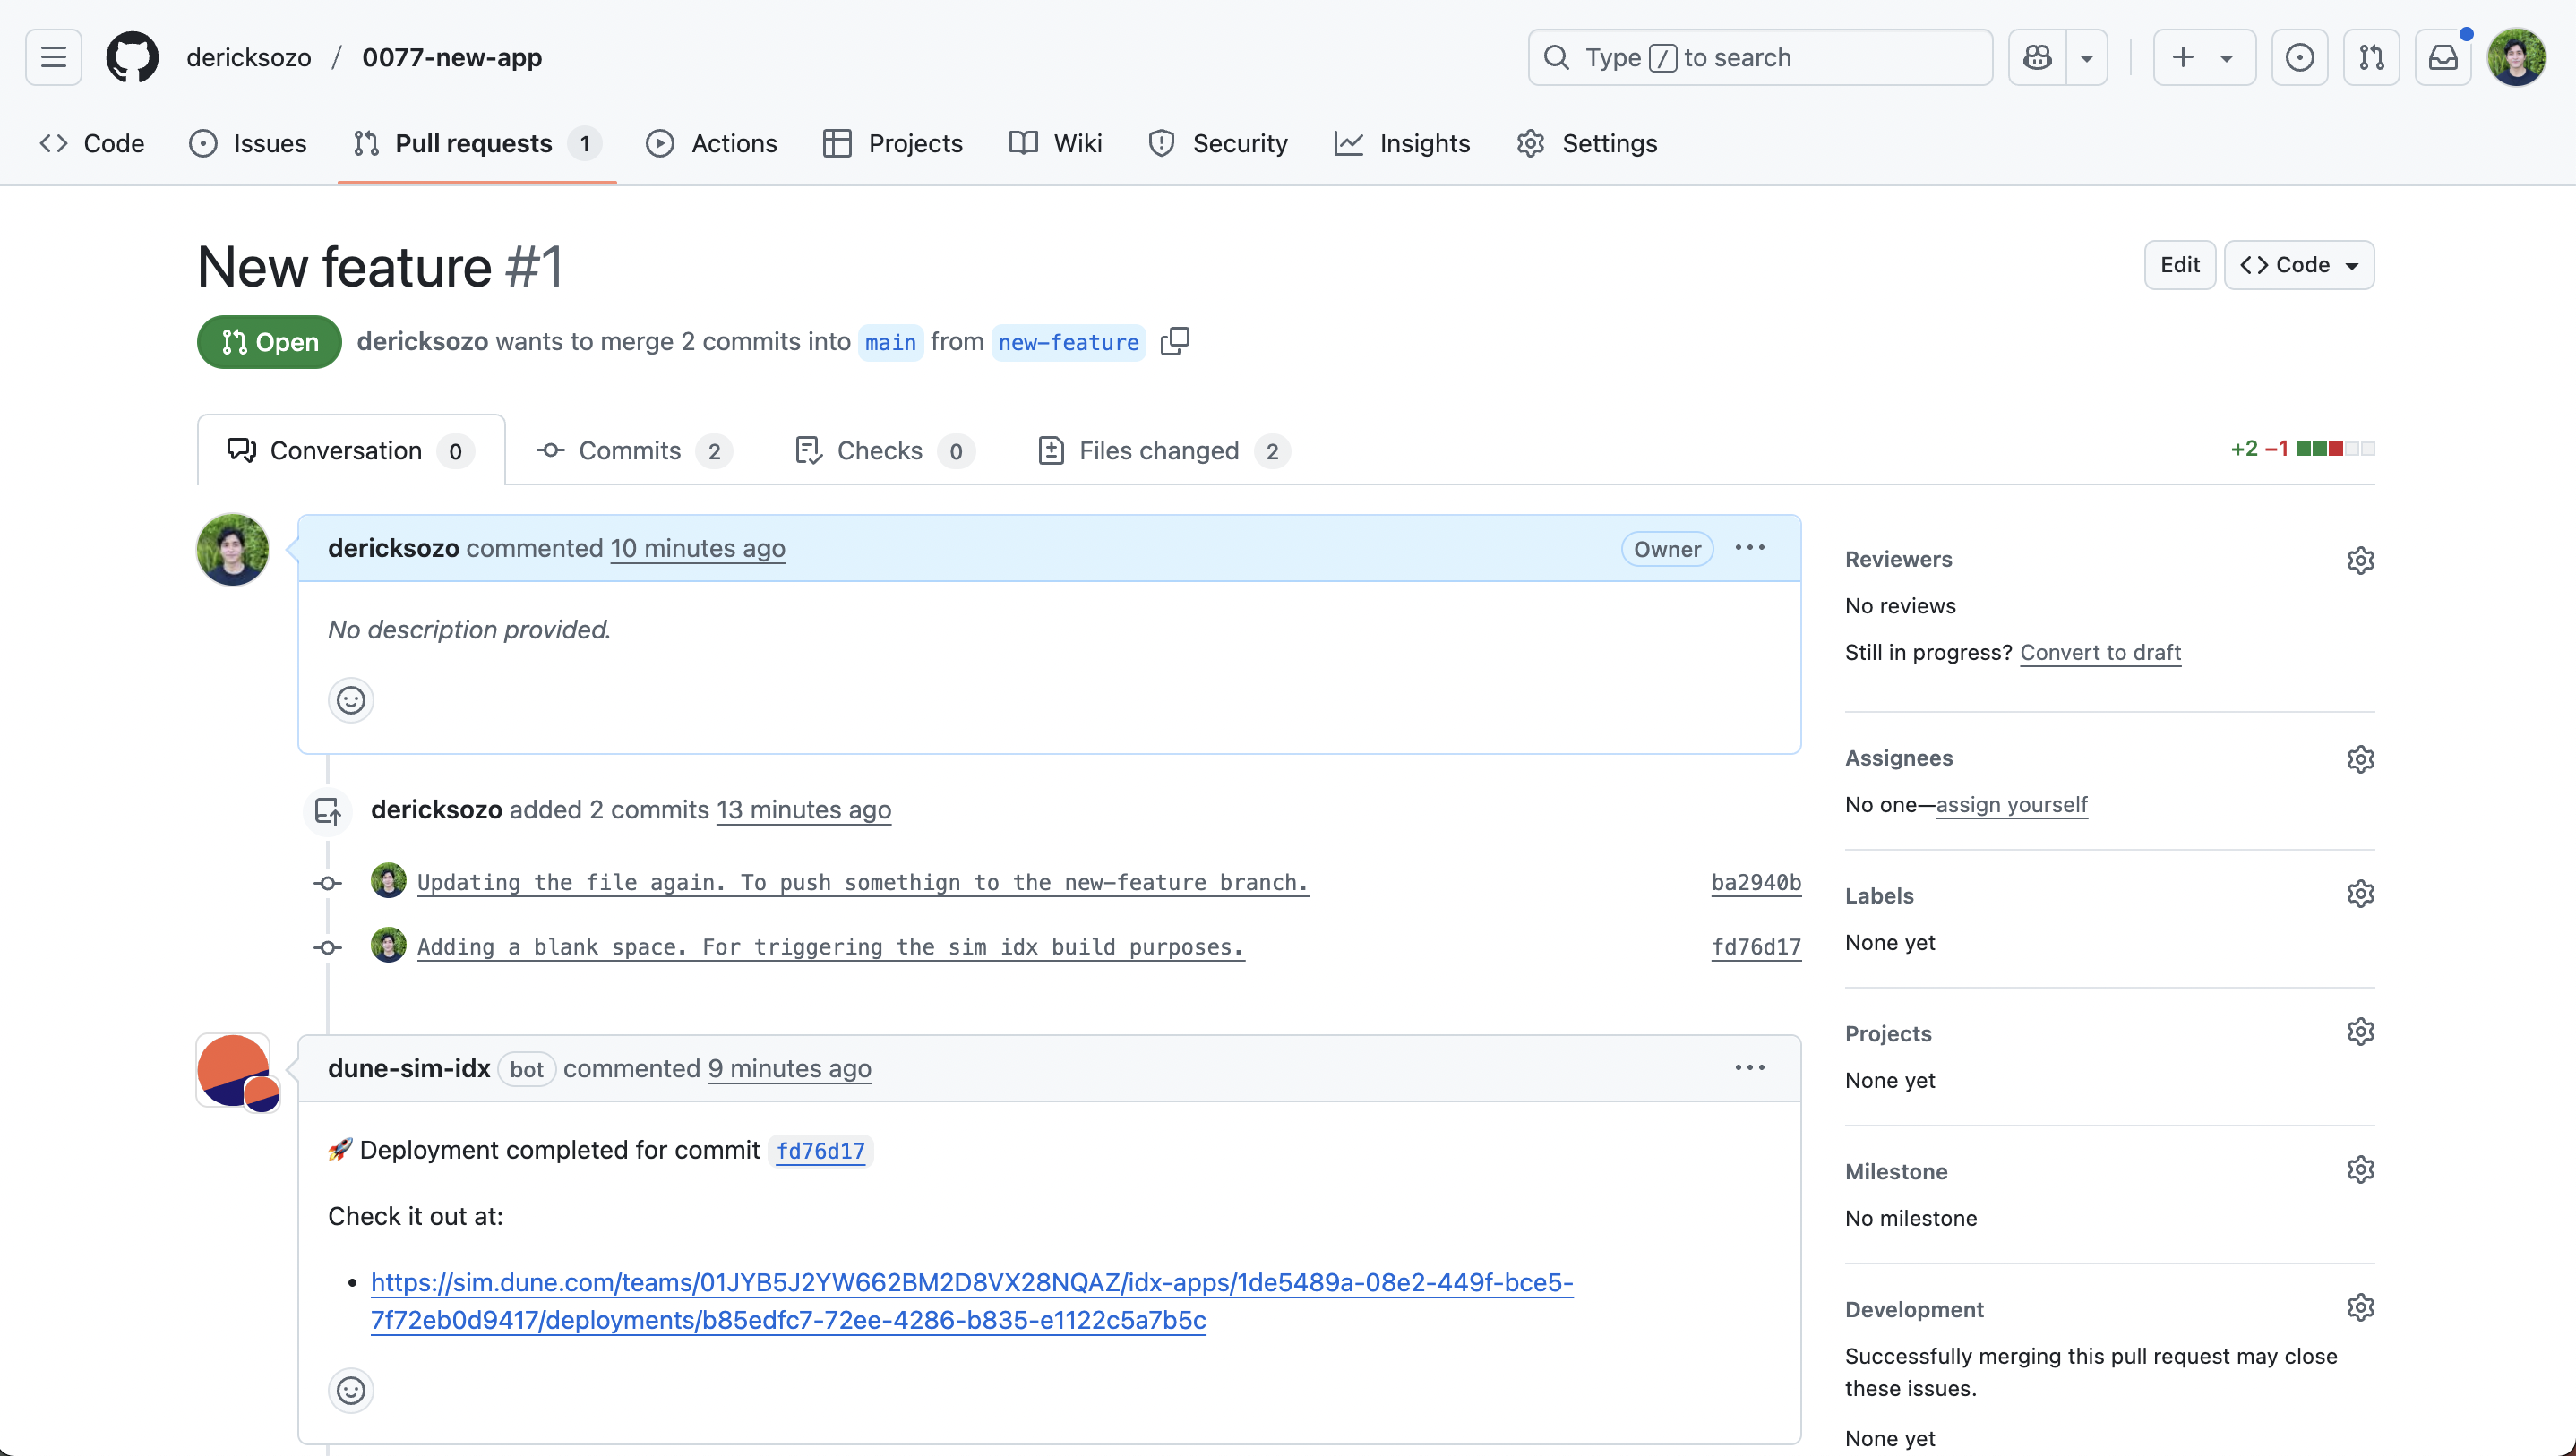Add emoji reaction to dericksozo's comment
This screenshot has width=2576, height=1456.
click(x=350, y=700)
